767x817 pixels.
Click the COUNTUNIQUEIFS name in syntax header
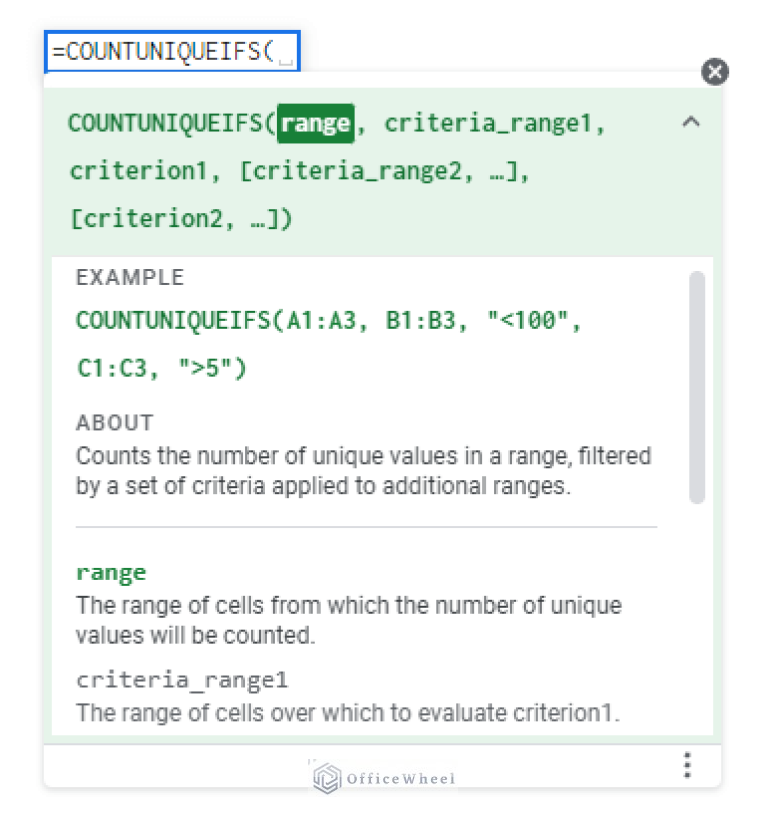coord(164,123)
